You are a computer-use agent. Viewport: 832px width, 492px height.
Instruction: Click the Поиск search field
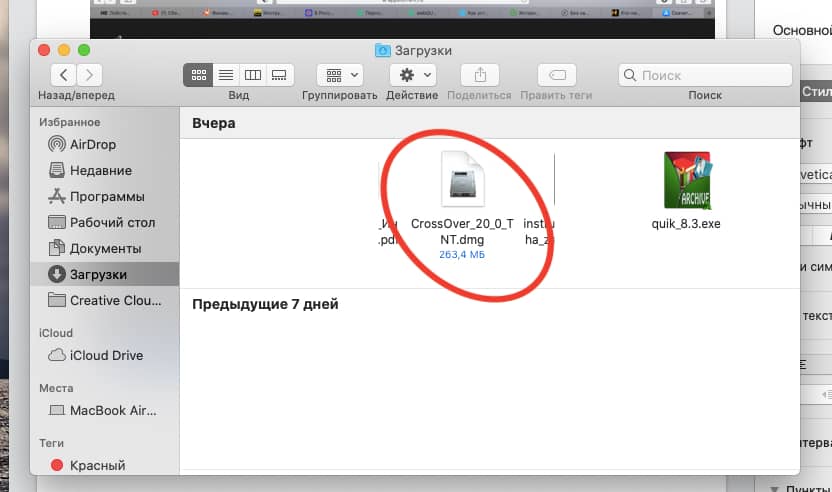point(705,75)
